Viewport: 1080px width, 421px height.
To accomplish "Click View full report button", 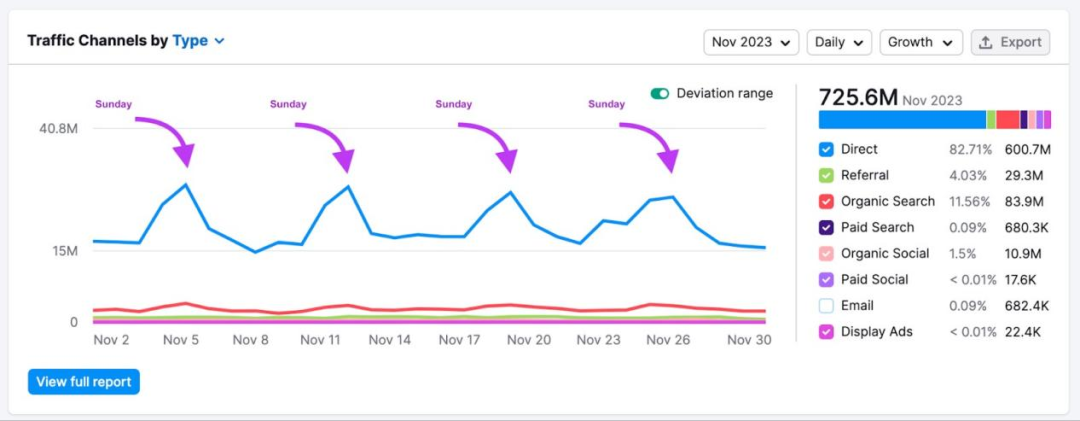I will coord(84,381).
